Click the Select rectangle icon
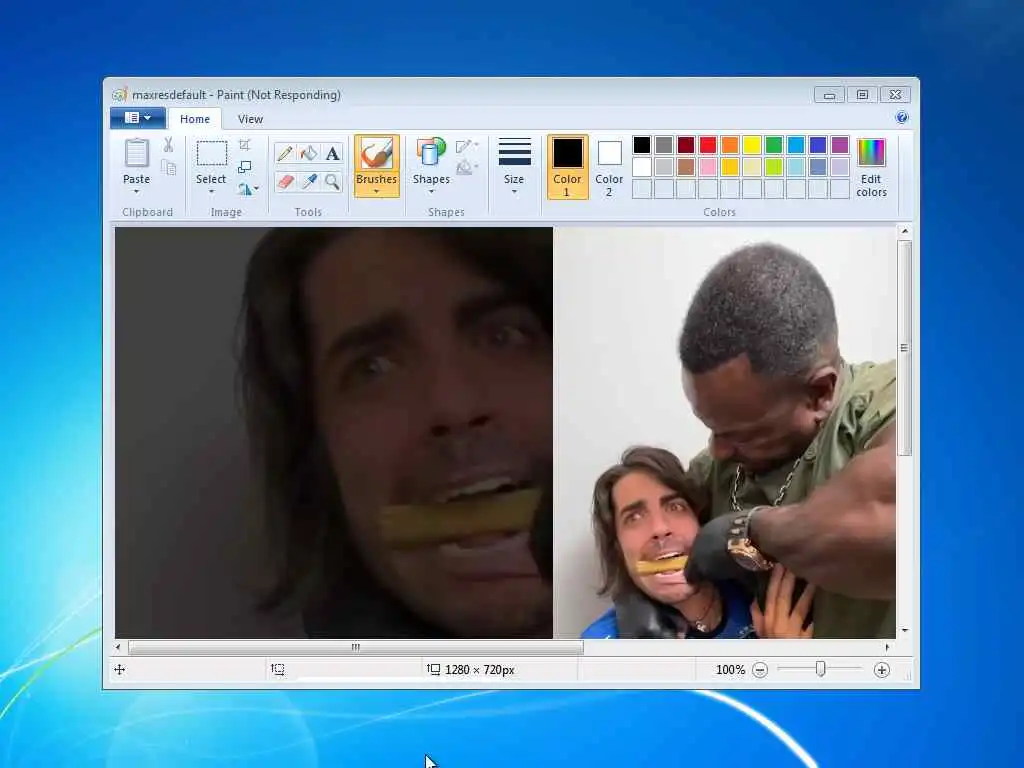Screen dimensions: 1024x768 (x=212, y=154)
